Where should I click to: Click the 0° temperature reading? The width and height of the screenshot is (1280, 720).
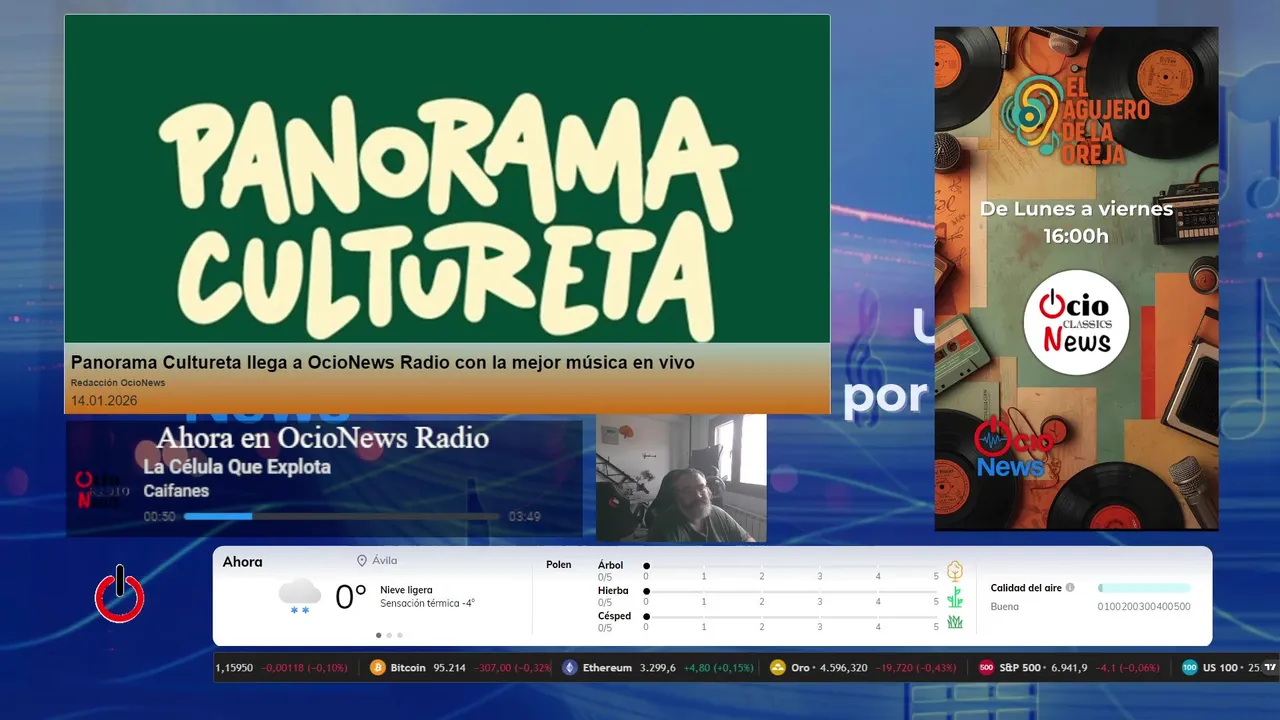(351, 597)
